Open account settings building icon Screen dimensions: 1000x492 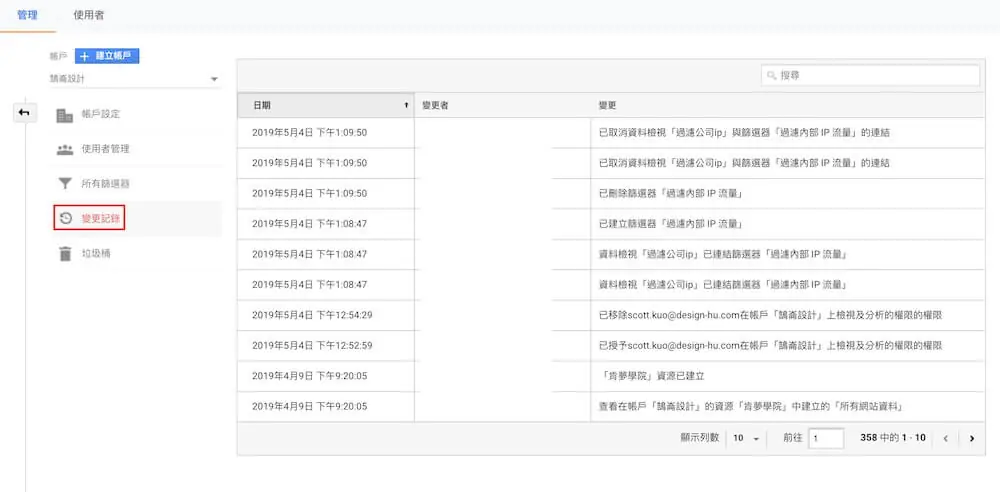64,115
